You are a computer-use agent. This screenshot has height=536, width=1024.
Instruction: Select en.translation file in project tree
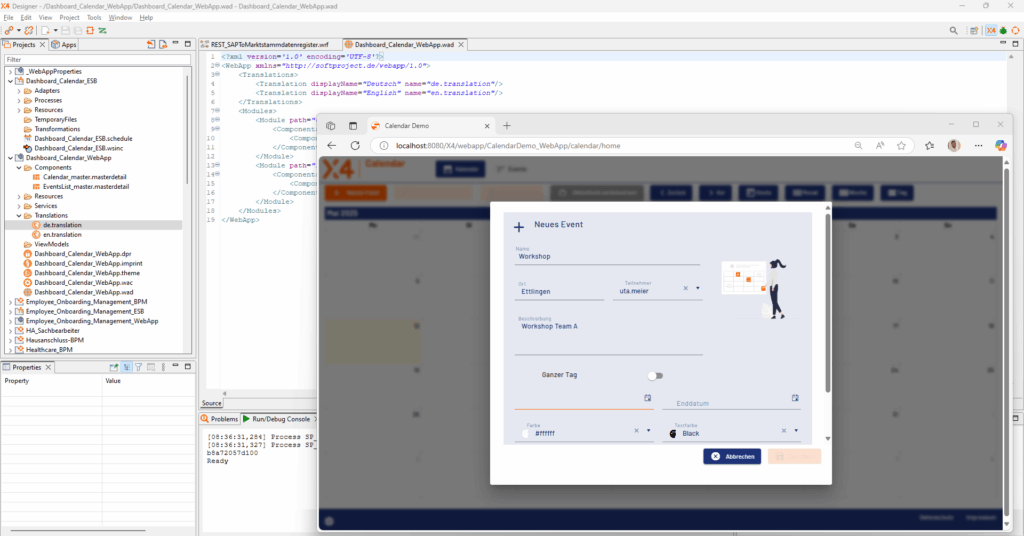click(61, 234)
